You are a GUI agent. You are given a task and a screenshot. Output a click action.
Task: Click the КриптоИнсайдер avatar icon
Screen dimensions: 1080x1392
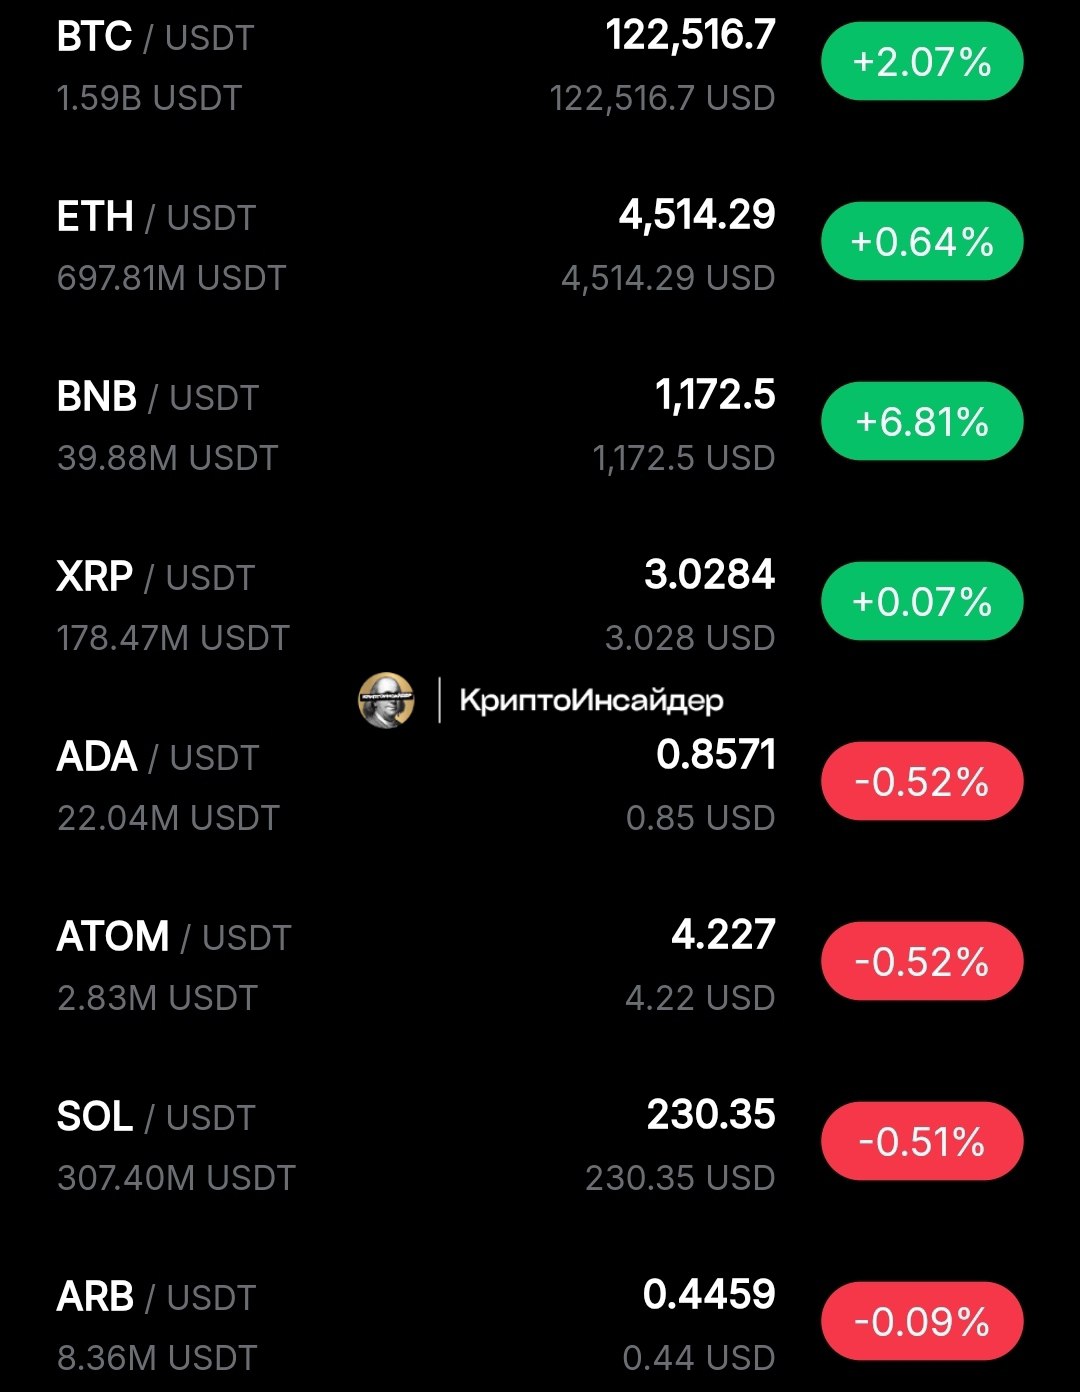[x=386, y=700]
